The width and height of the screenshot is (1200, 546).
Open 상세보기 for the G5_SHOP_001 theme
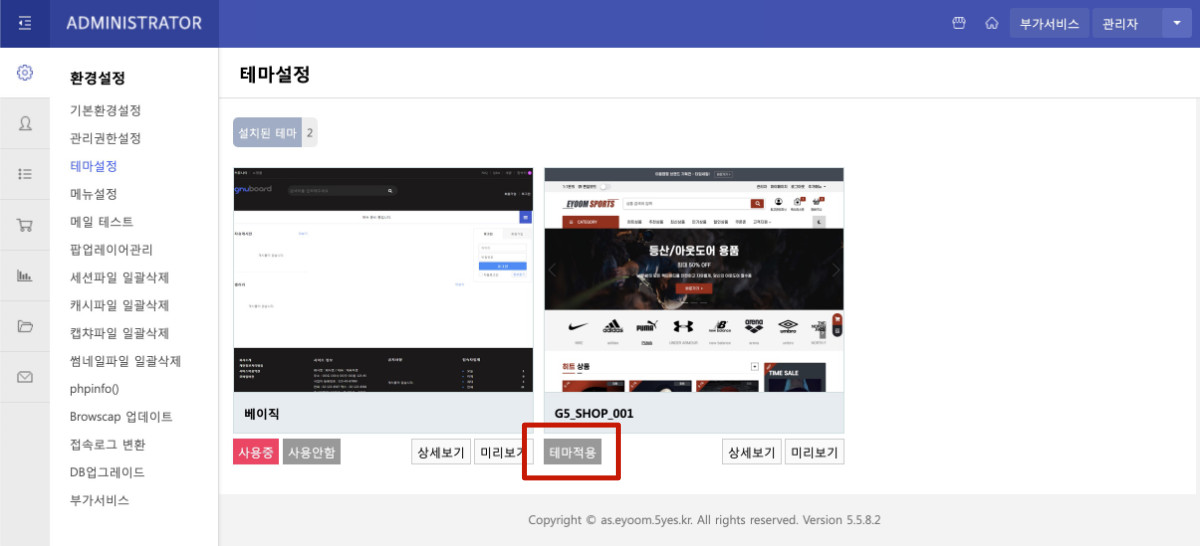pos(750,452)
